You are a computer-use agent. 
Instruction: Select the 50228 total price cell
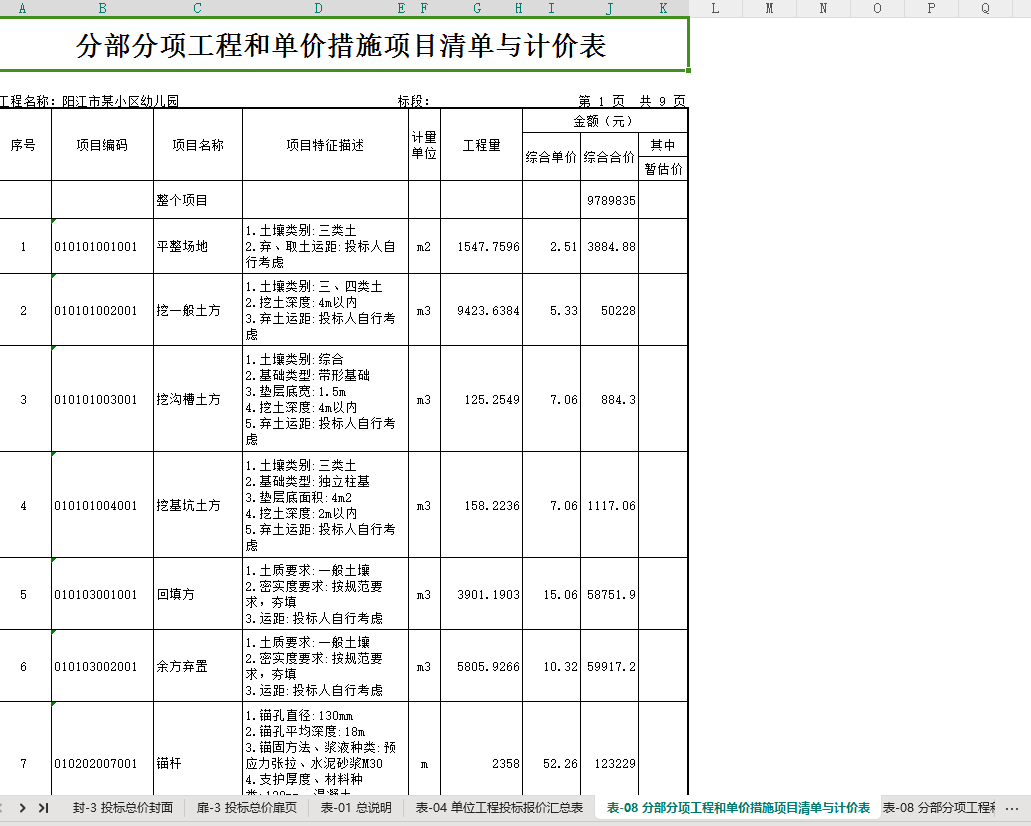tap(610, 310)
